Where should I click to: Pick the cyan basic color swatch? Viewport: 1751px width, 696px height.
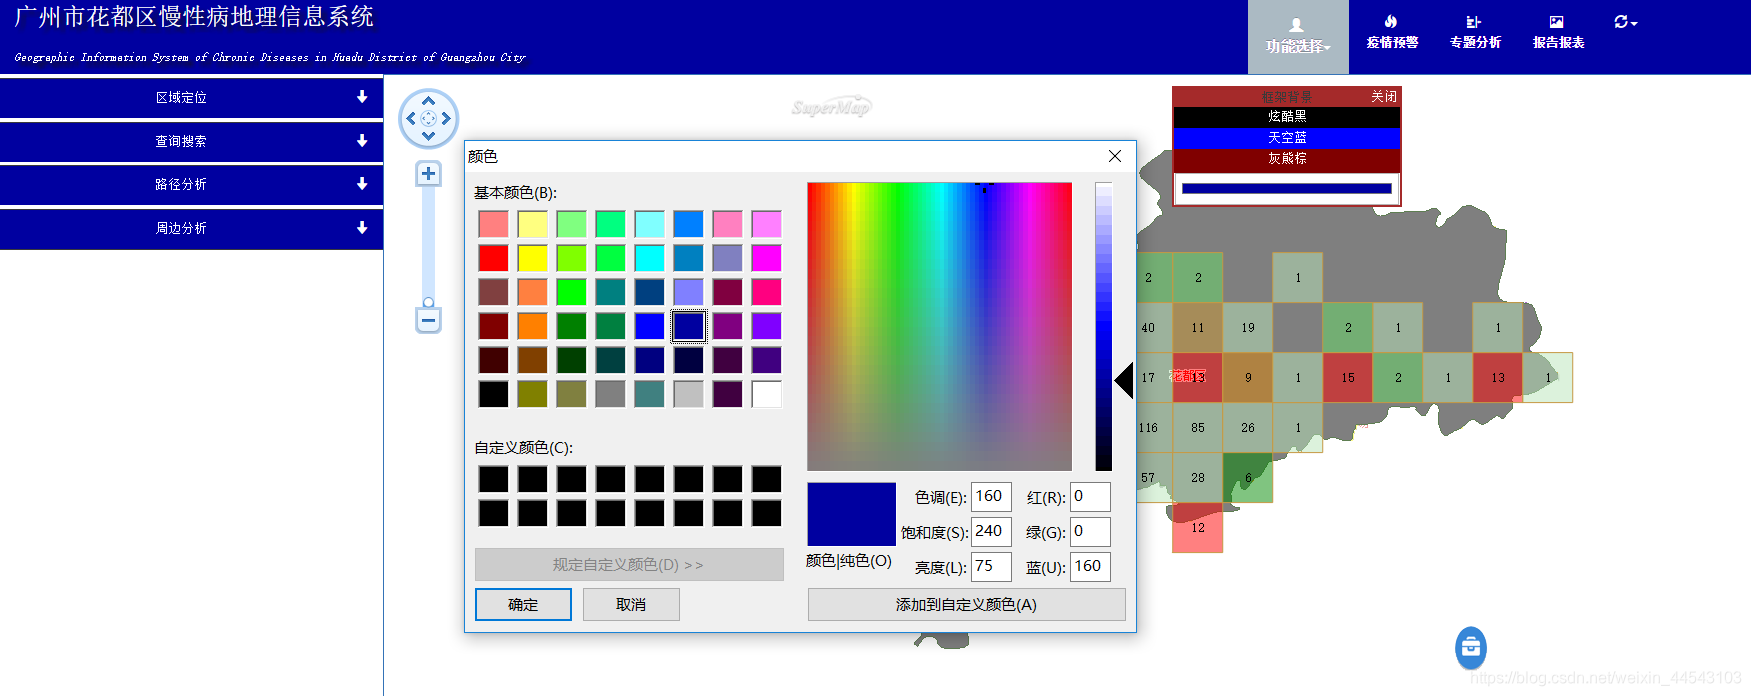(649, 258)
